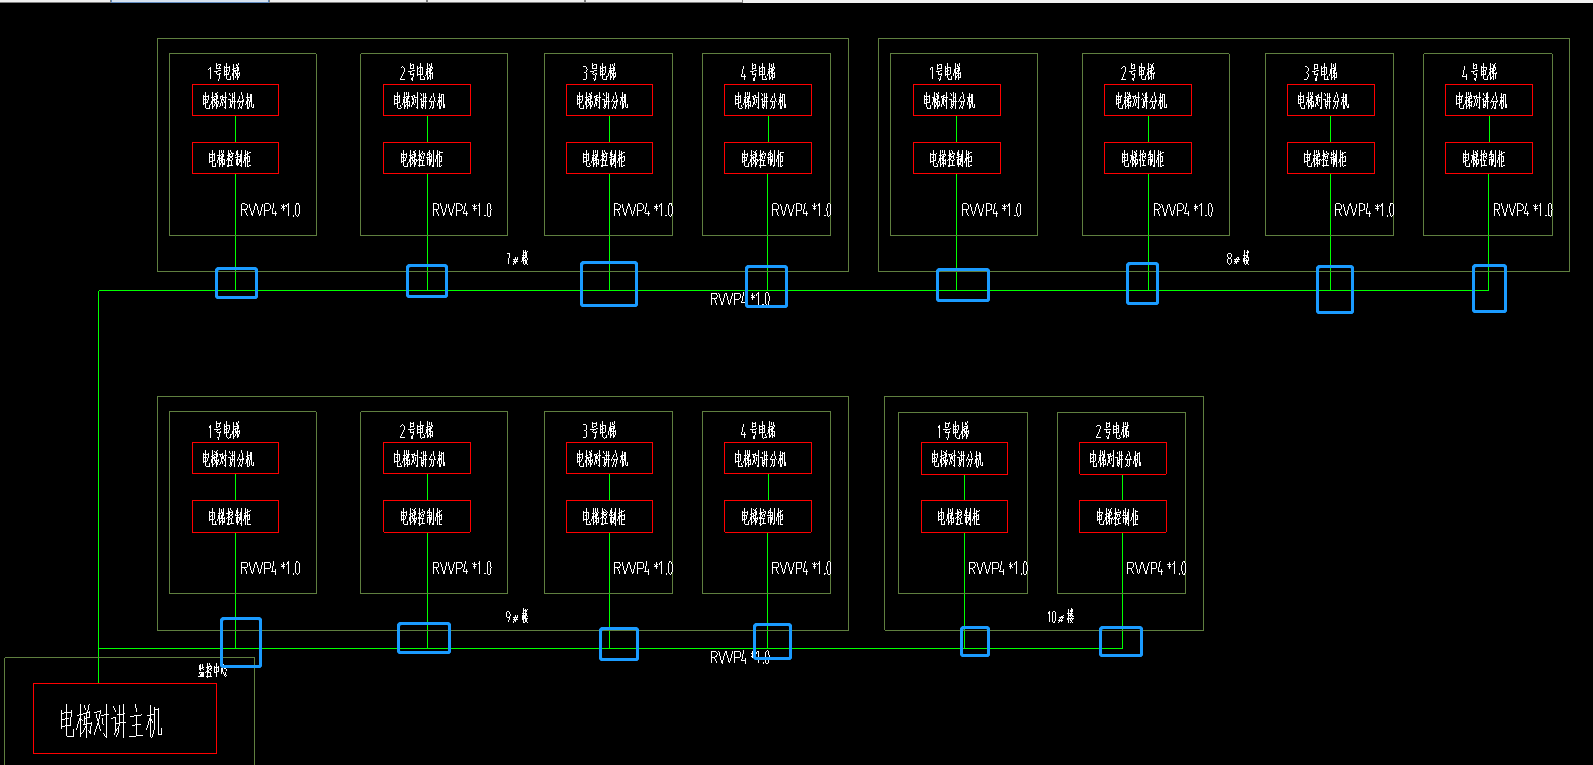Image resolution: width=1593 pixels, height=765 pixels.
Task: Select the 1号电梯 label in 7#楼
Action: click(x=224, y=72)
